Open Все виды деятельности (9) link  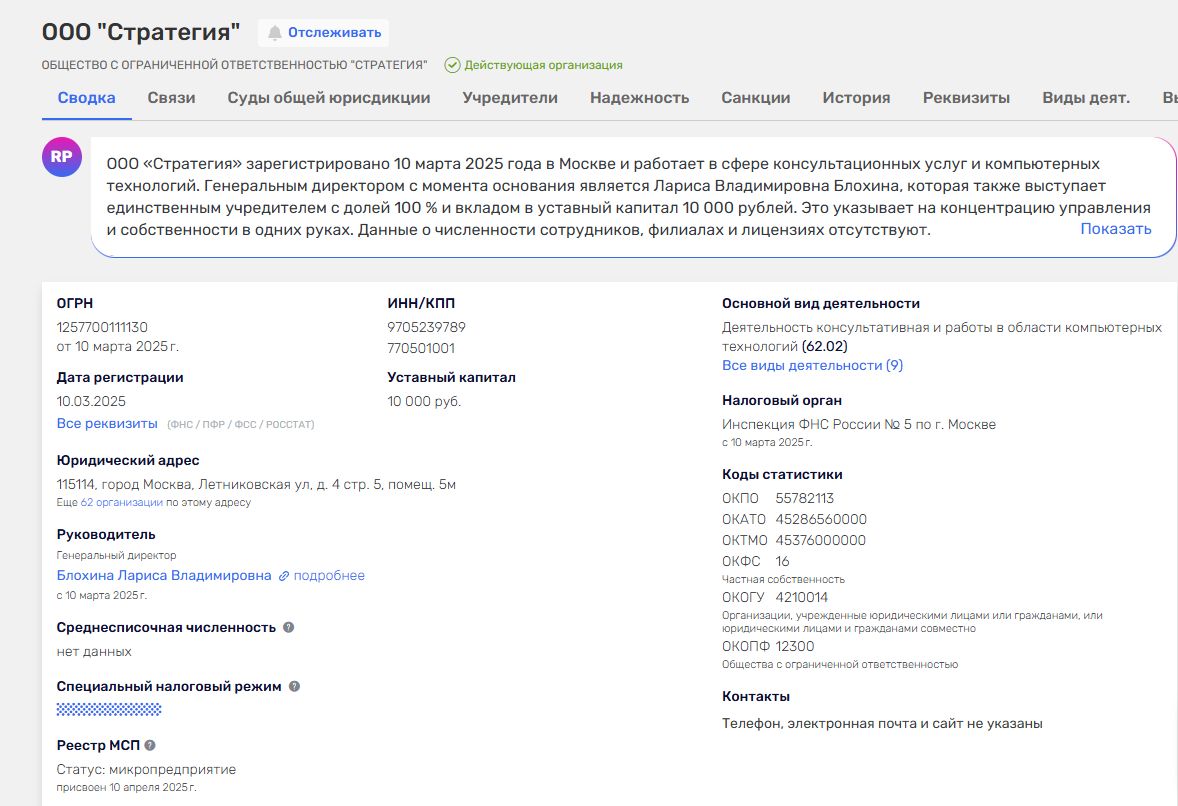click(x=812, y=366)
